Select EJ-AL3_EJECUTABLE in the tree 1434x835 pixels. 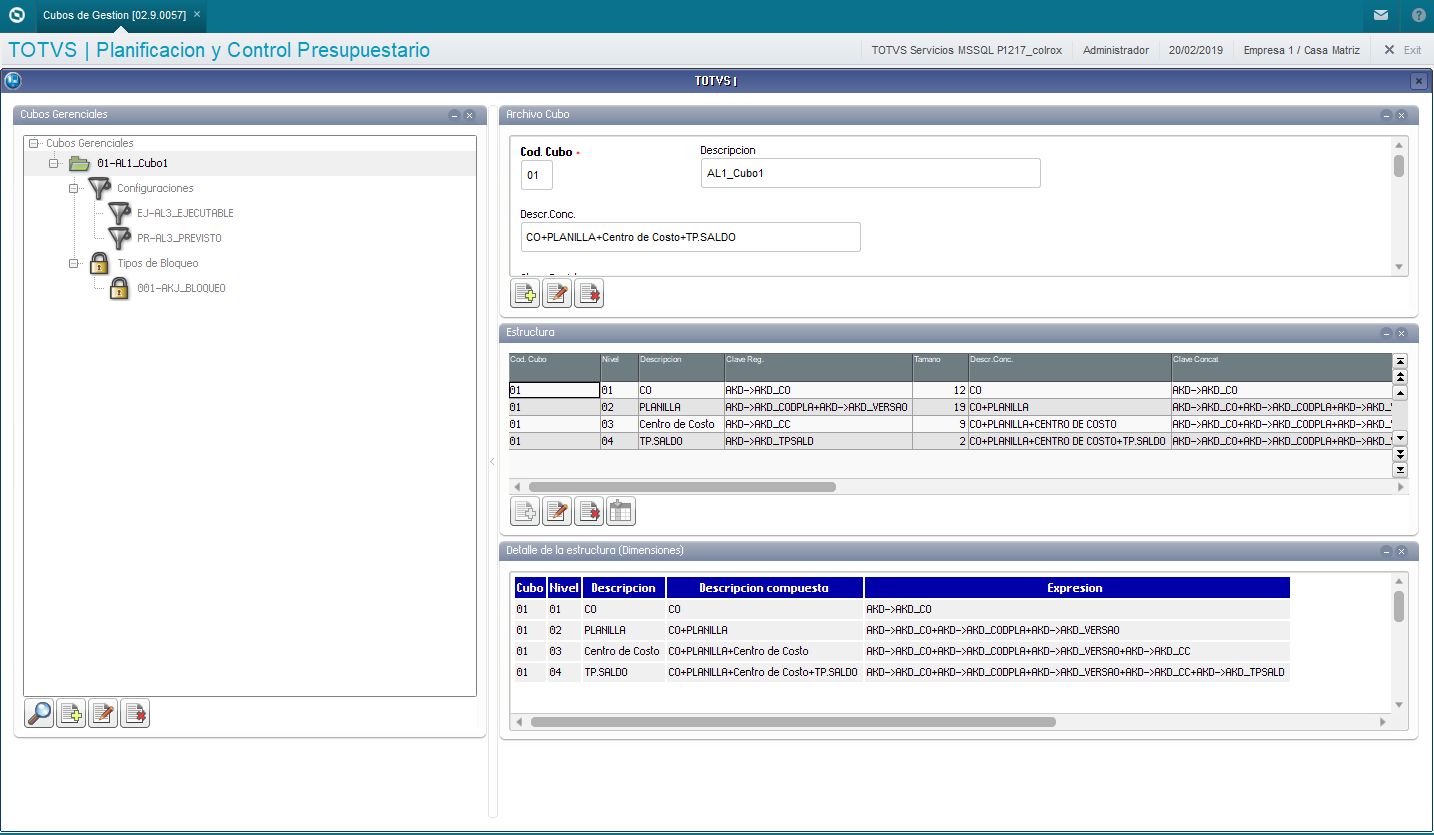(185, 213)
